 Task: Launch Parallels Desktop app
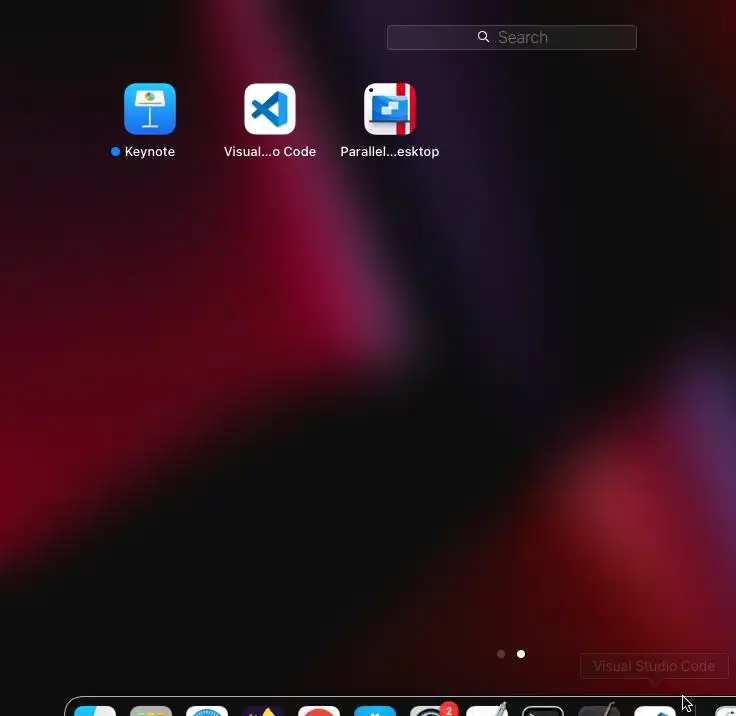[390, 109]
